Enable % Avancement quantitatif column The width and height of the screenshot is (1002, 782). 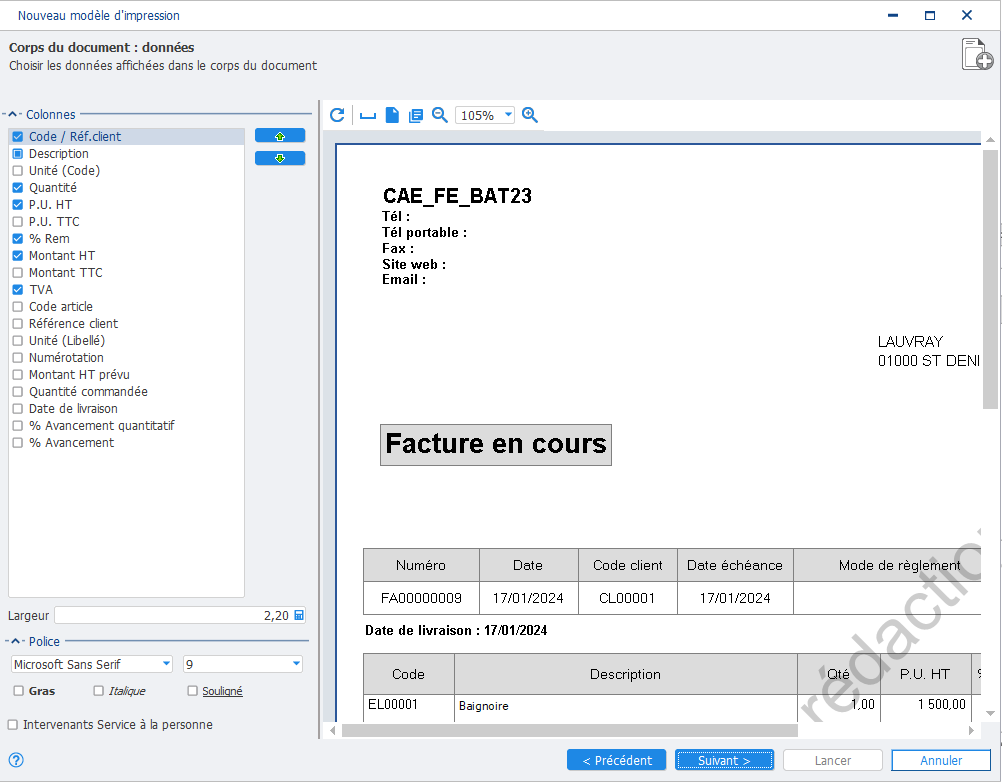18,426
